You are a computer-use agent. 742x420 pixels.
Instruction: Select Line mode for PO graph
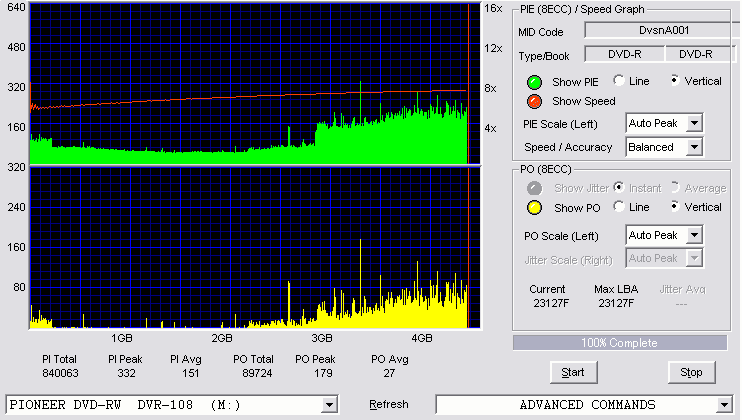click(x=618, y=206)
